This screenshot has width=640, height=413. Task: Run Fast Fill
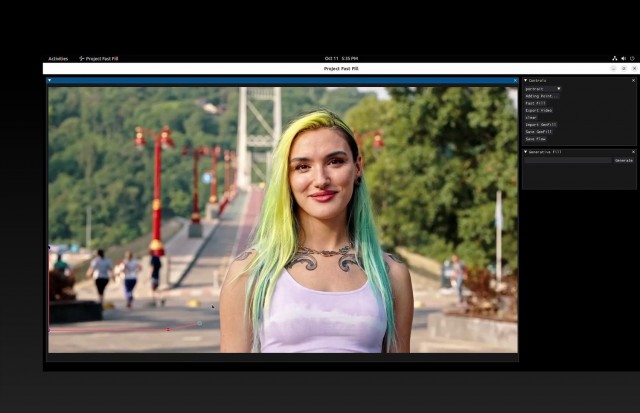(535, 103)
